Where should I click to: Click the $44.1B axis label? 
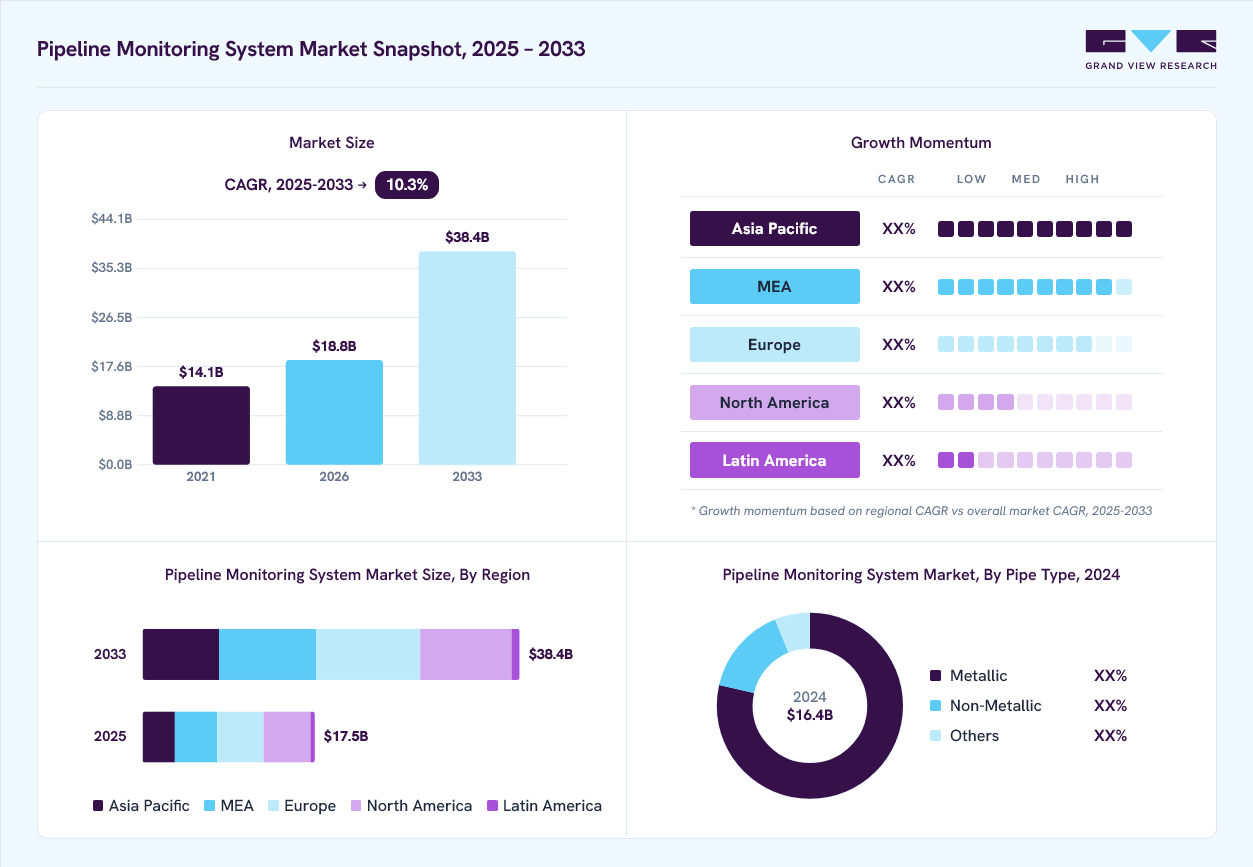coord(111,219)
